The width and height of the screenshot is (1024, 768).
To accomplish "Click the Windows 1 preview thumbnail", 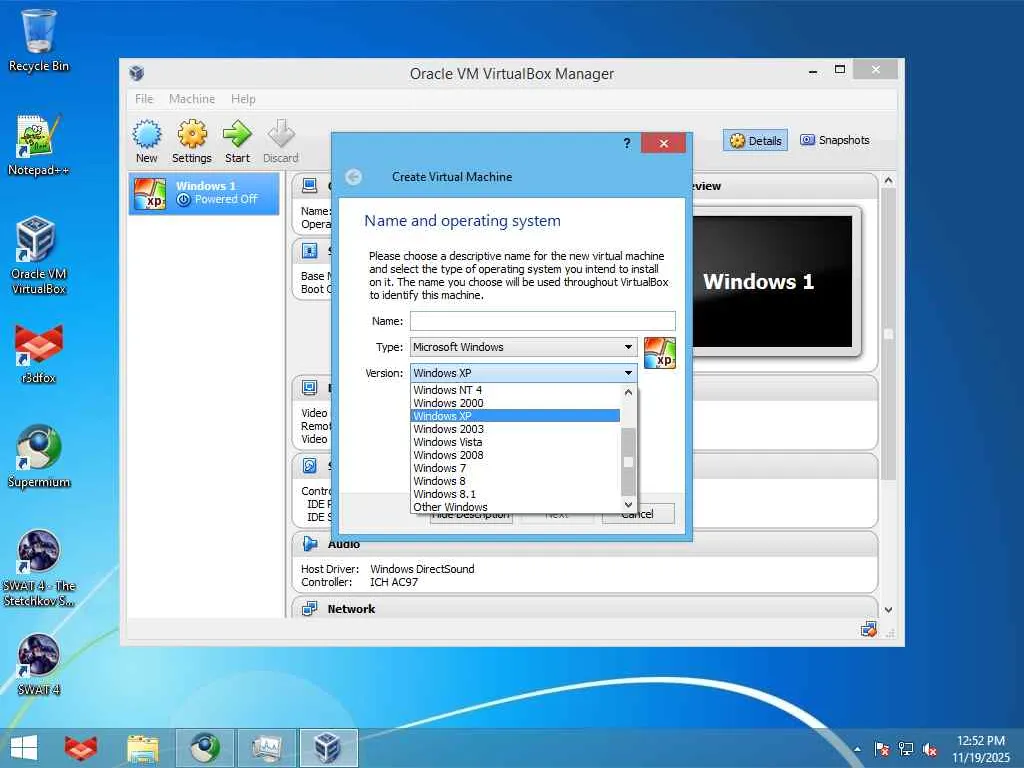I will tap(772, 281).
